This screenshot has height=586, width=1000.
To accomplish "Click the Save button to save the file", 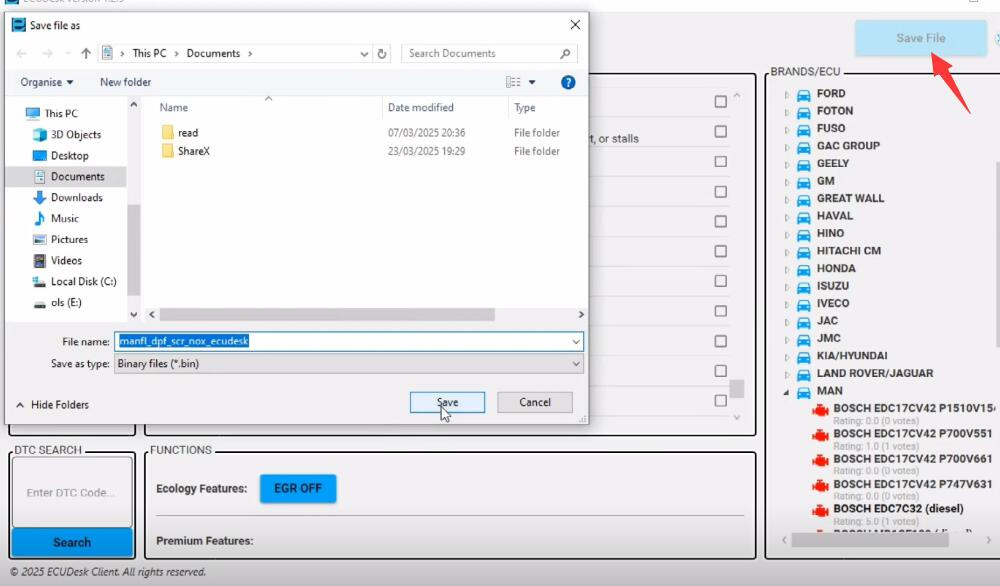I will coord(447,402).
